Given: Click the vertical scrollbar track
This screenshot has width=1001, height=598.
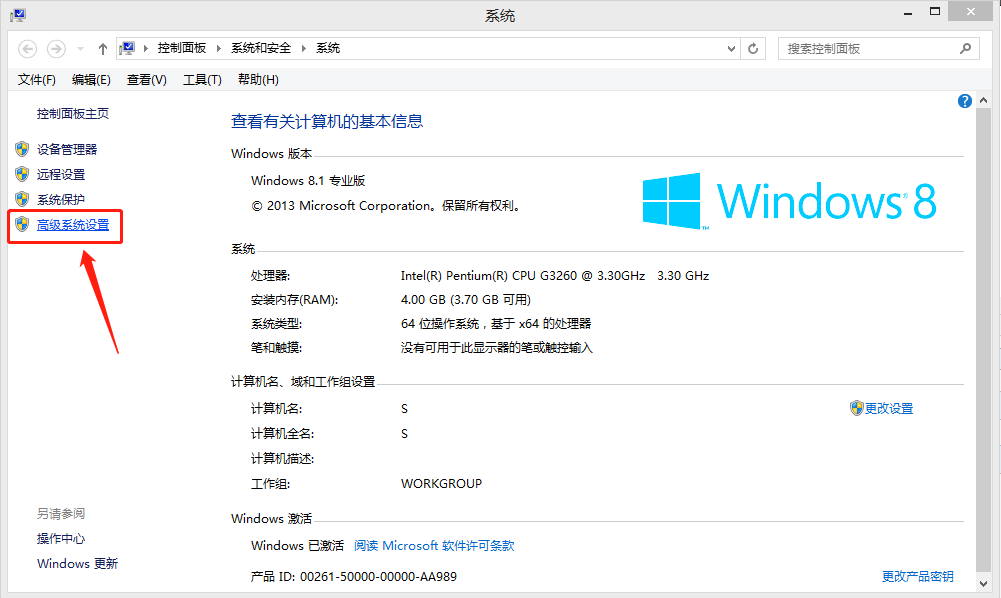Looking at the screenshot, I should [x=983, y=342].
